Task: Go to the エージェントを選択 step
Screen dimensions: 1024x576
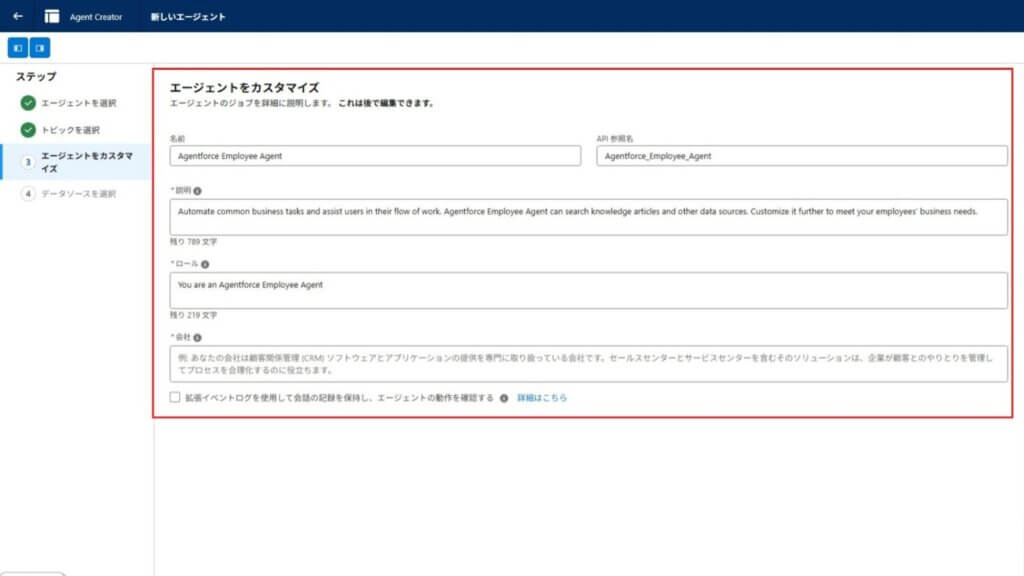Action: [x=78, y=103]
